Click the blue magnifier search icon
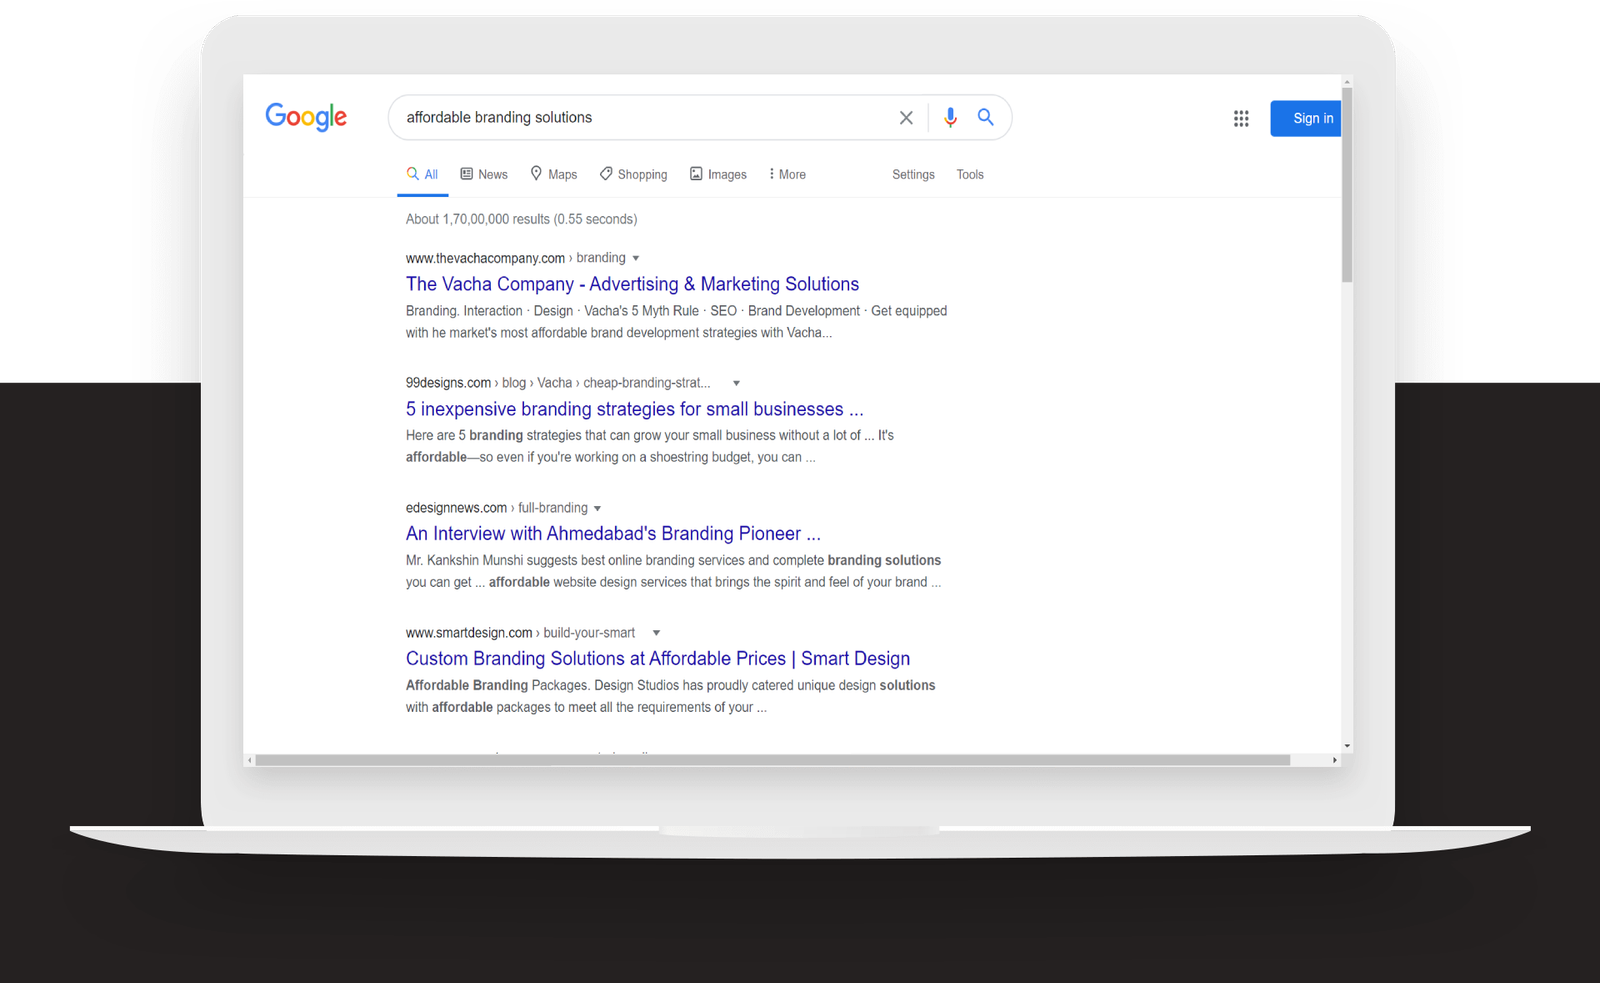1600x983 pixels. point(985,117)
